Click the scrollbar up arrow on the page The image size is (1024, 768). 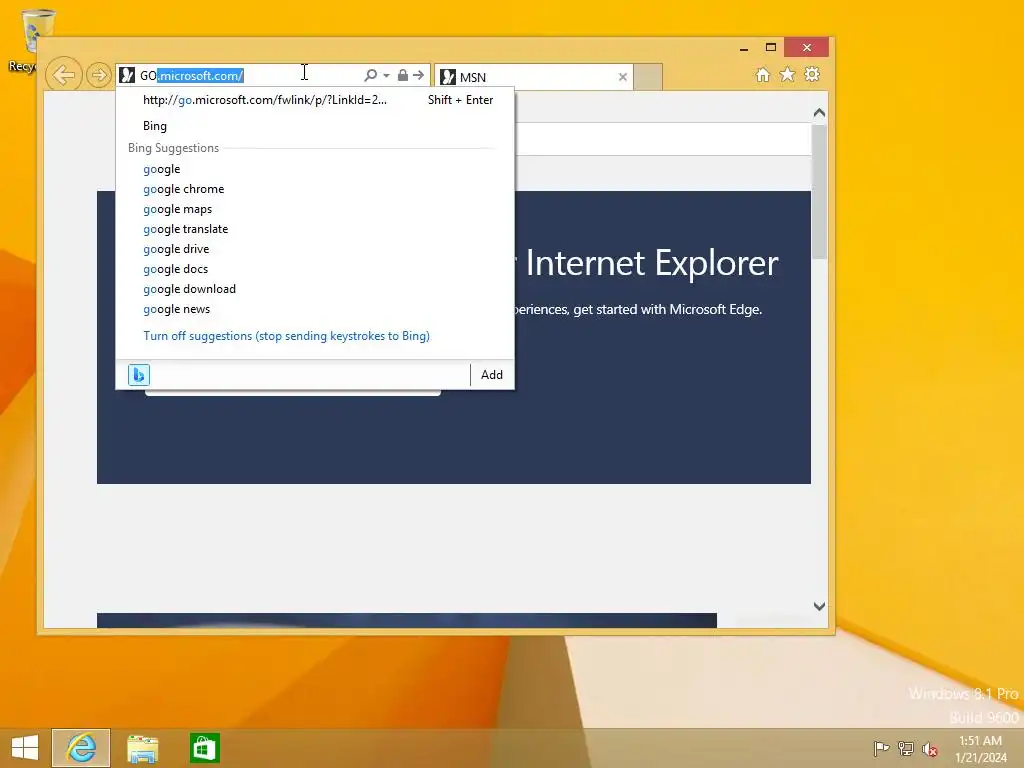(x=819, y=113)
